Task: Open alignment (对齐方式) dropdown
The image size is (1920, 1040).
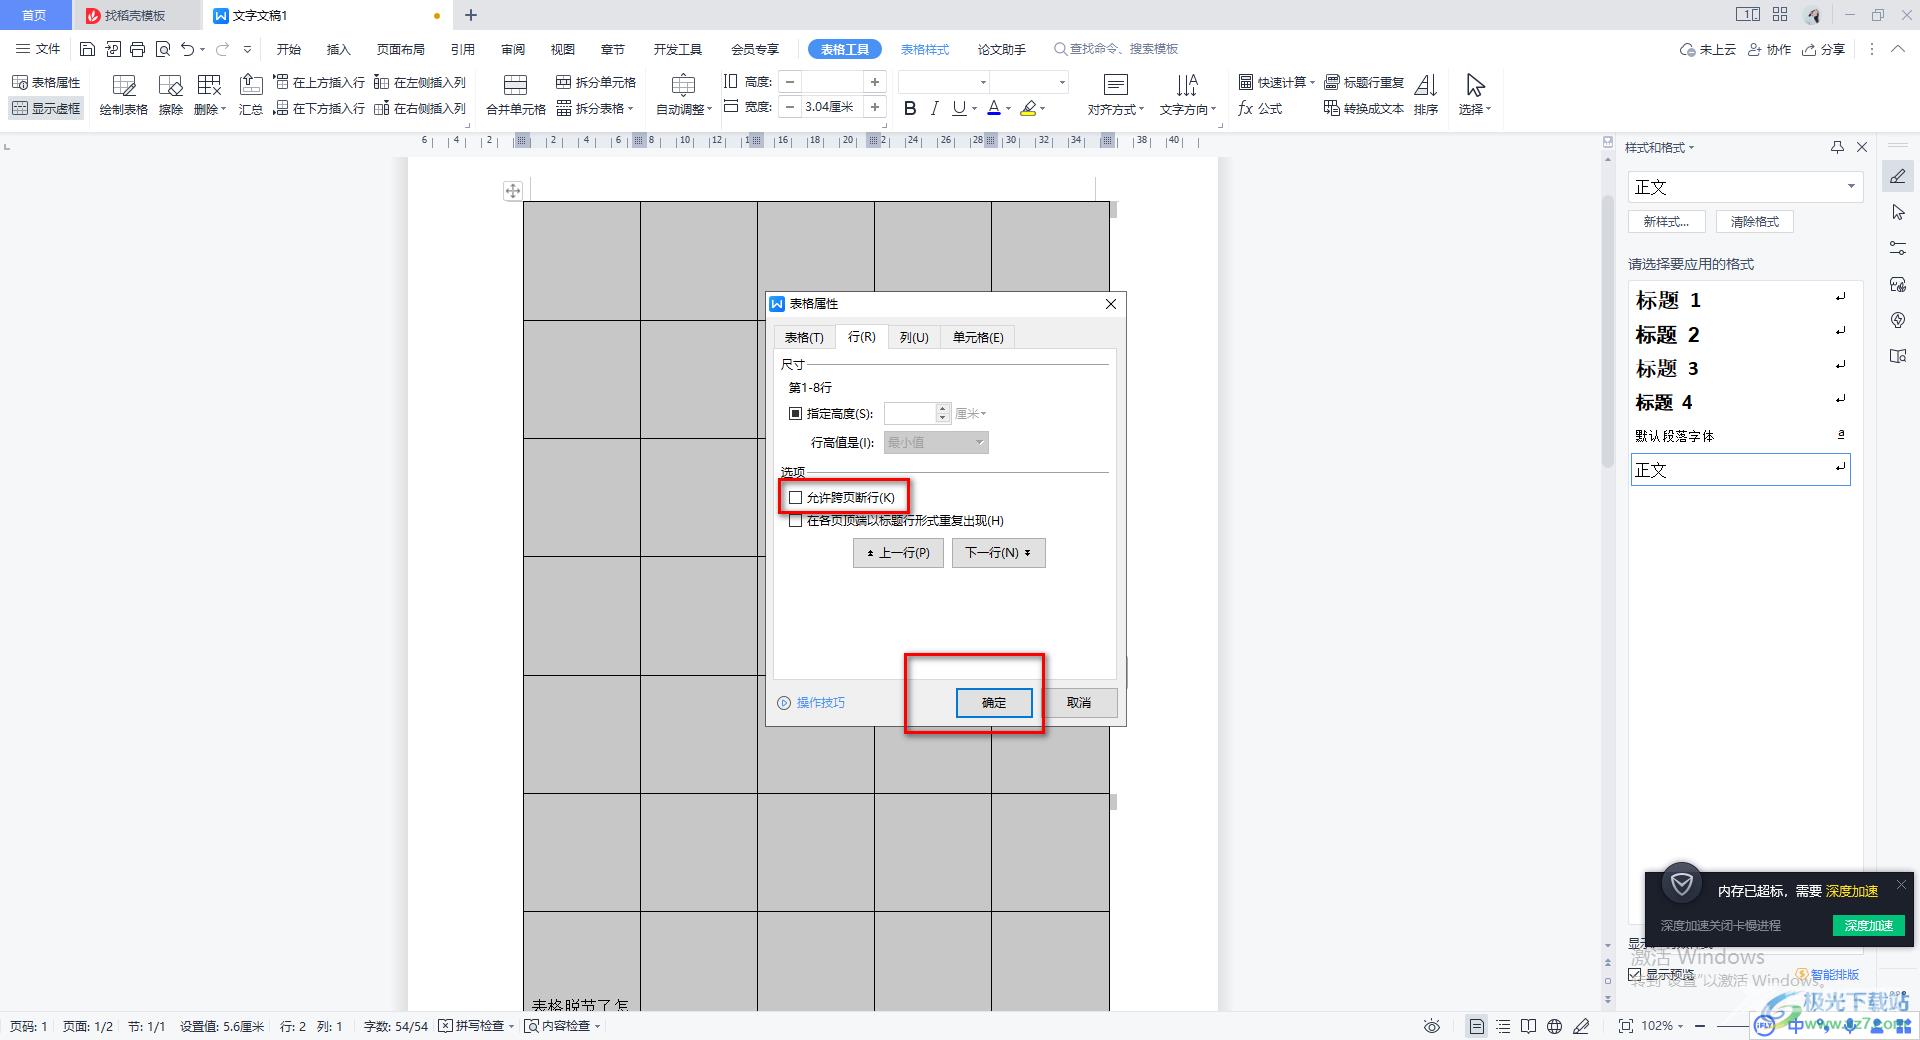Action: pyautogui.click(x=1116, y=95)
